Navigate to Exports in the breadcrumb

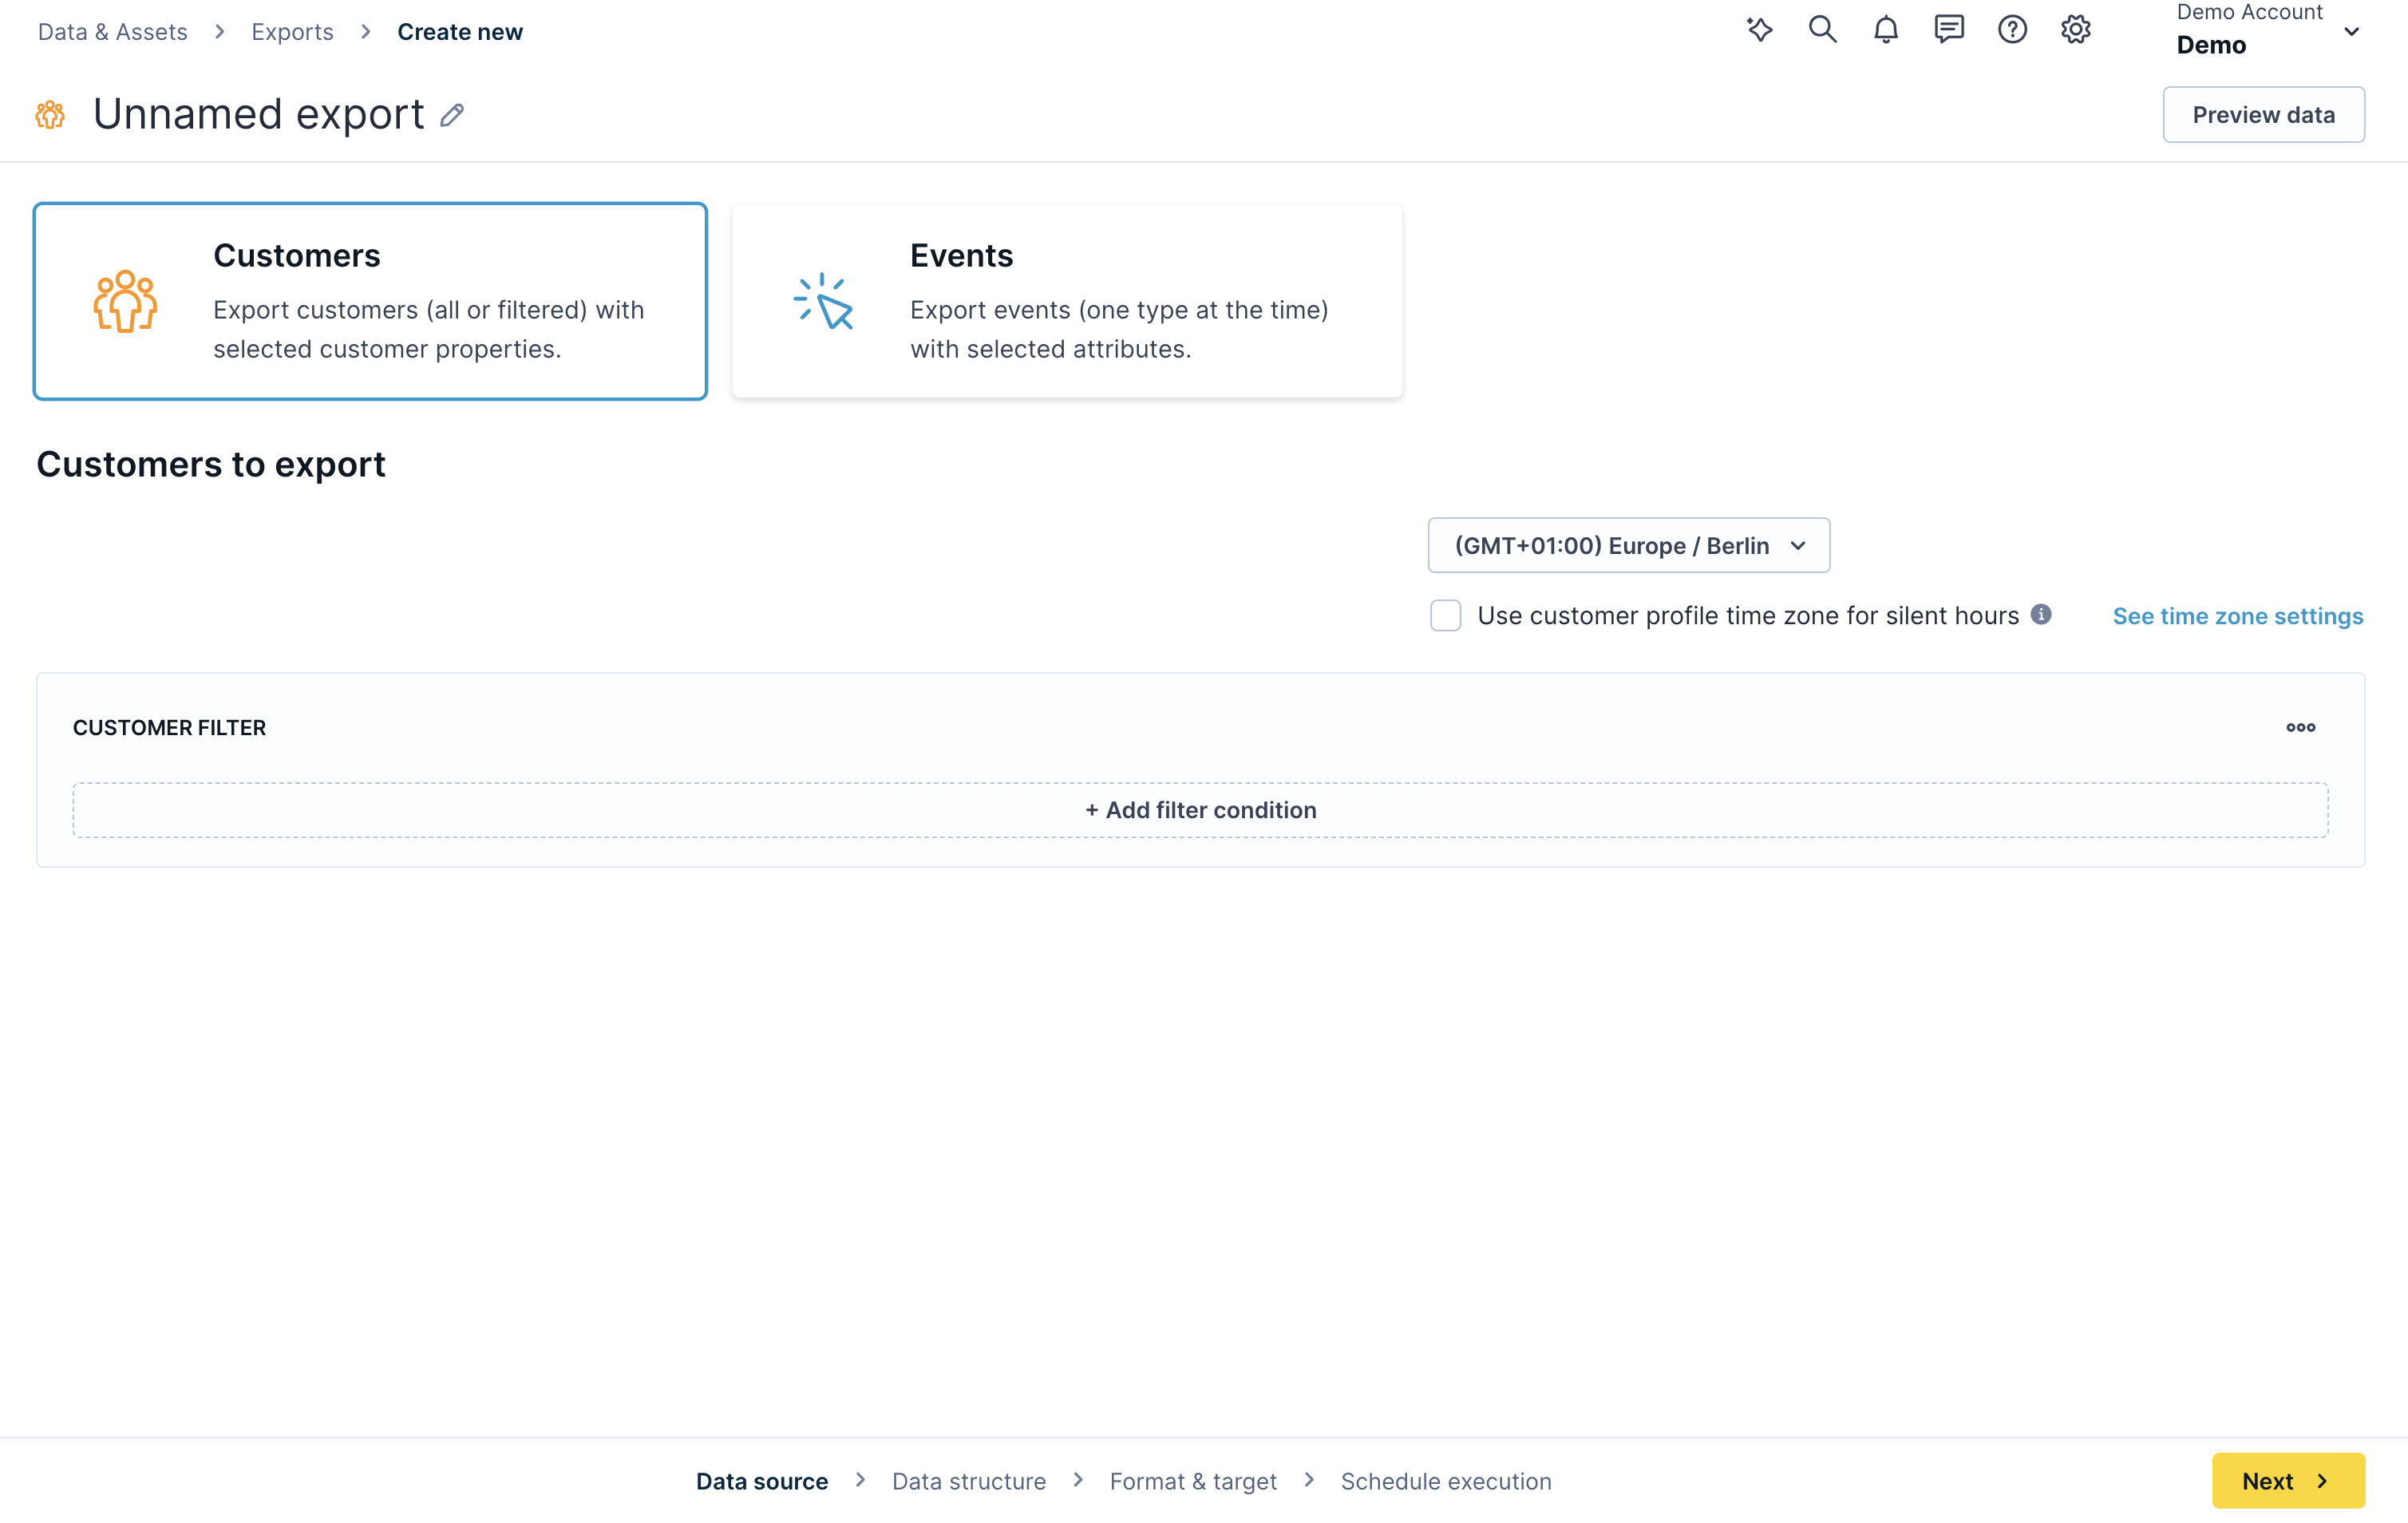coord(292,31)
